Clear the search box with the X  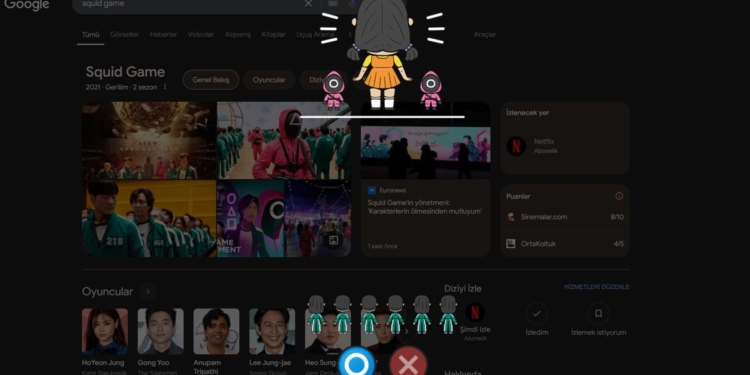click(309, 4)
